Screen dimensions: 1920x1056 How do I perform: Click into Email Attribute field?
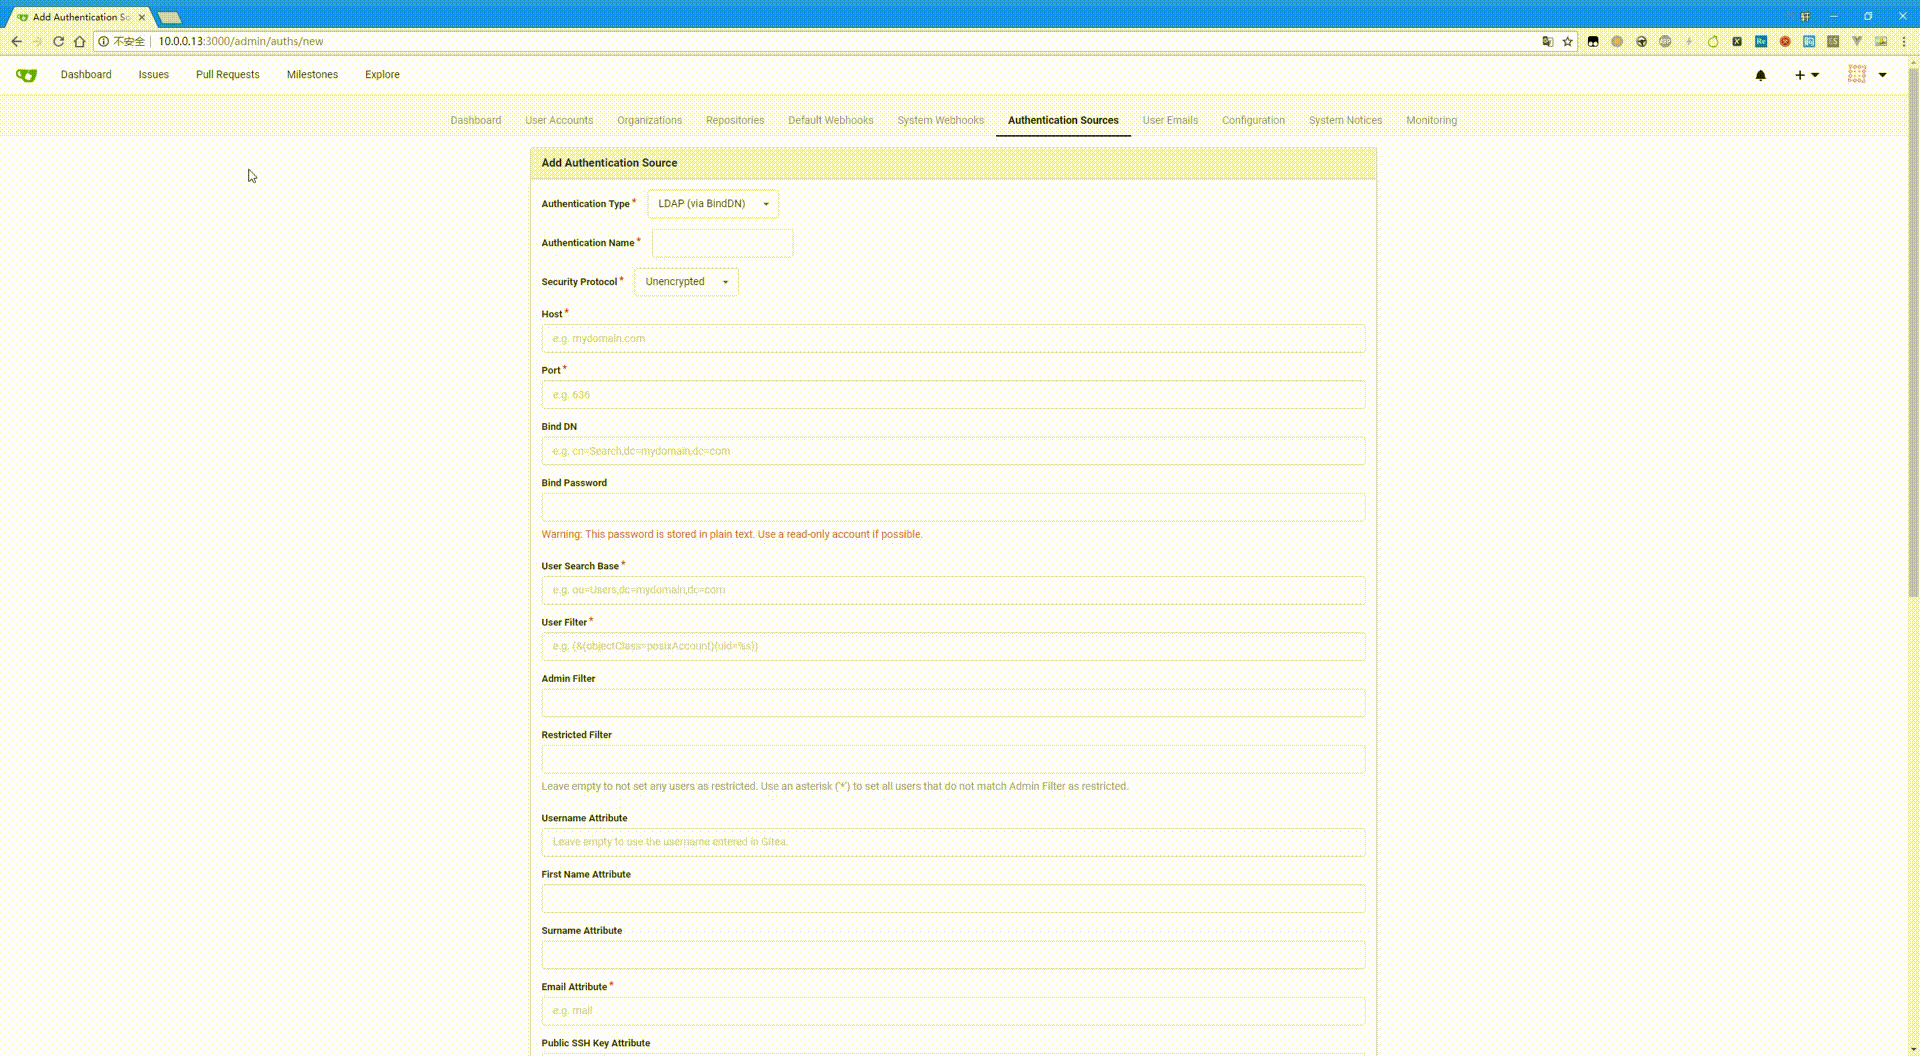[x=953, y=1011]
